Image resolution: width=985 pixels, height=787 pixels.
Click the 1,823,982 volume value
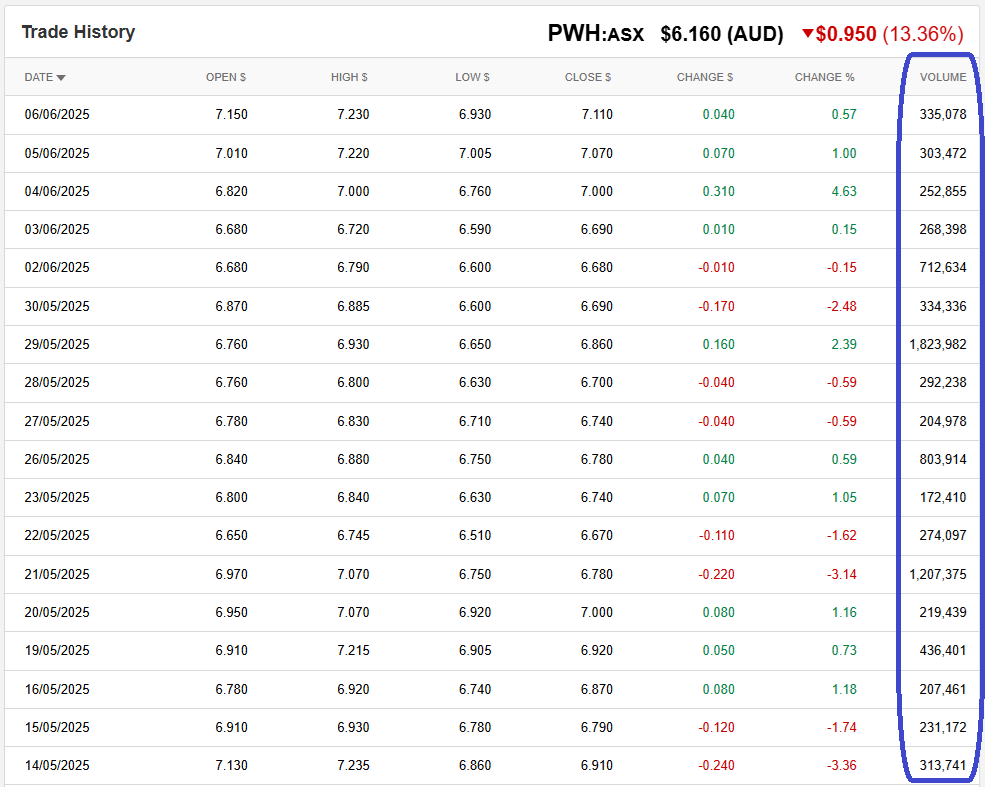pos(938,344)
